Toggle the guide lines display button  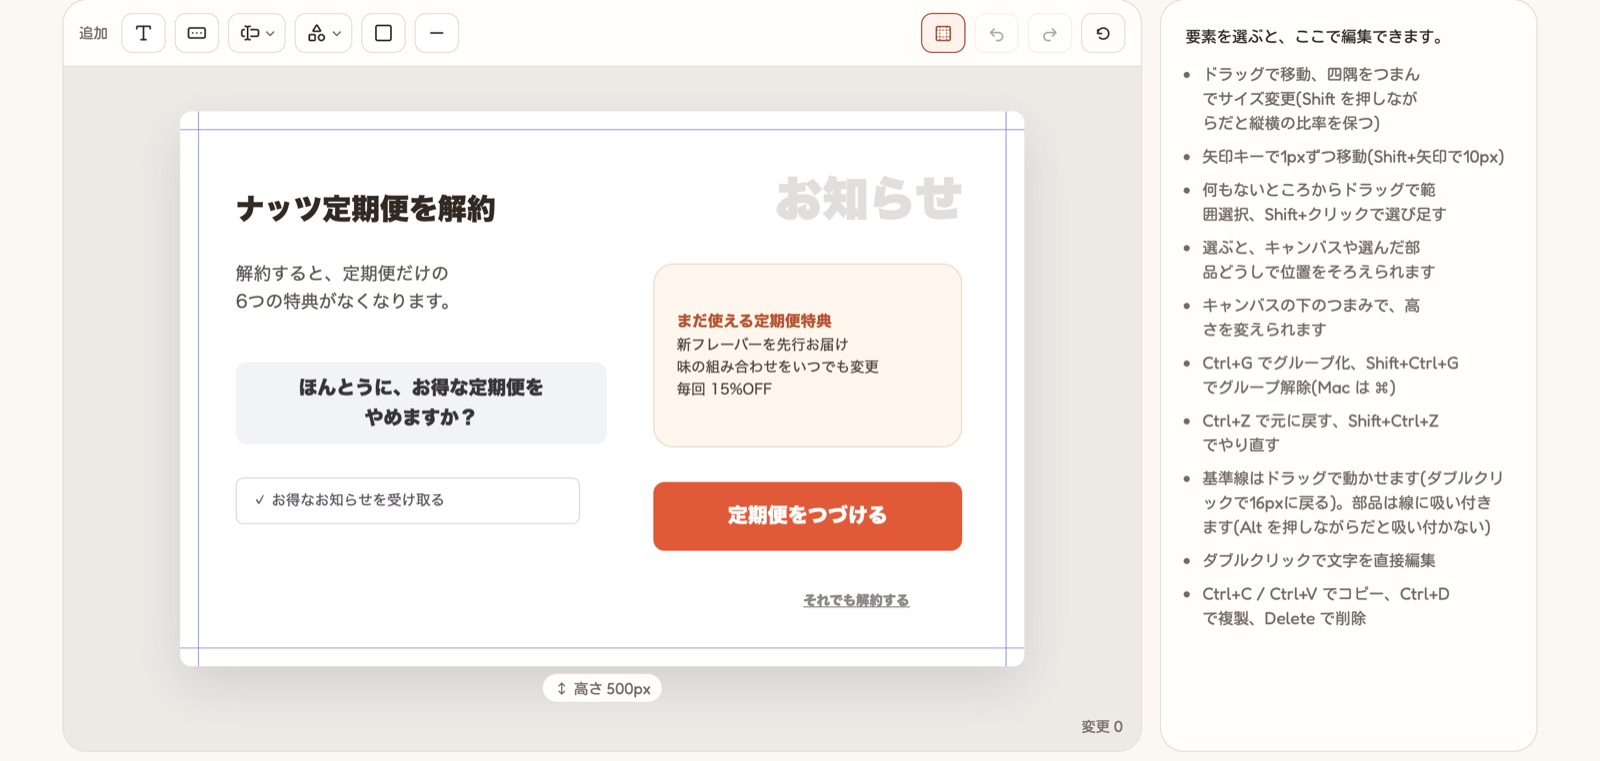coord(943,33)
